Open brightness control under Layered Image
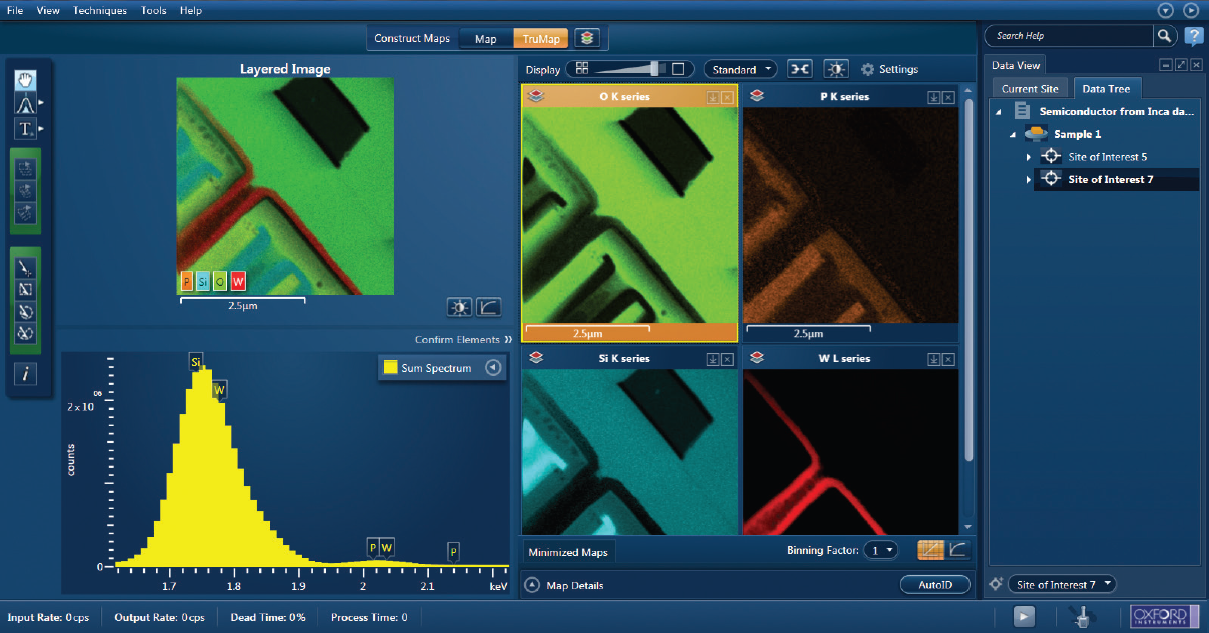1209x633 pixels. click(x=459, y=306)
